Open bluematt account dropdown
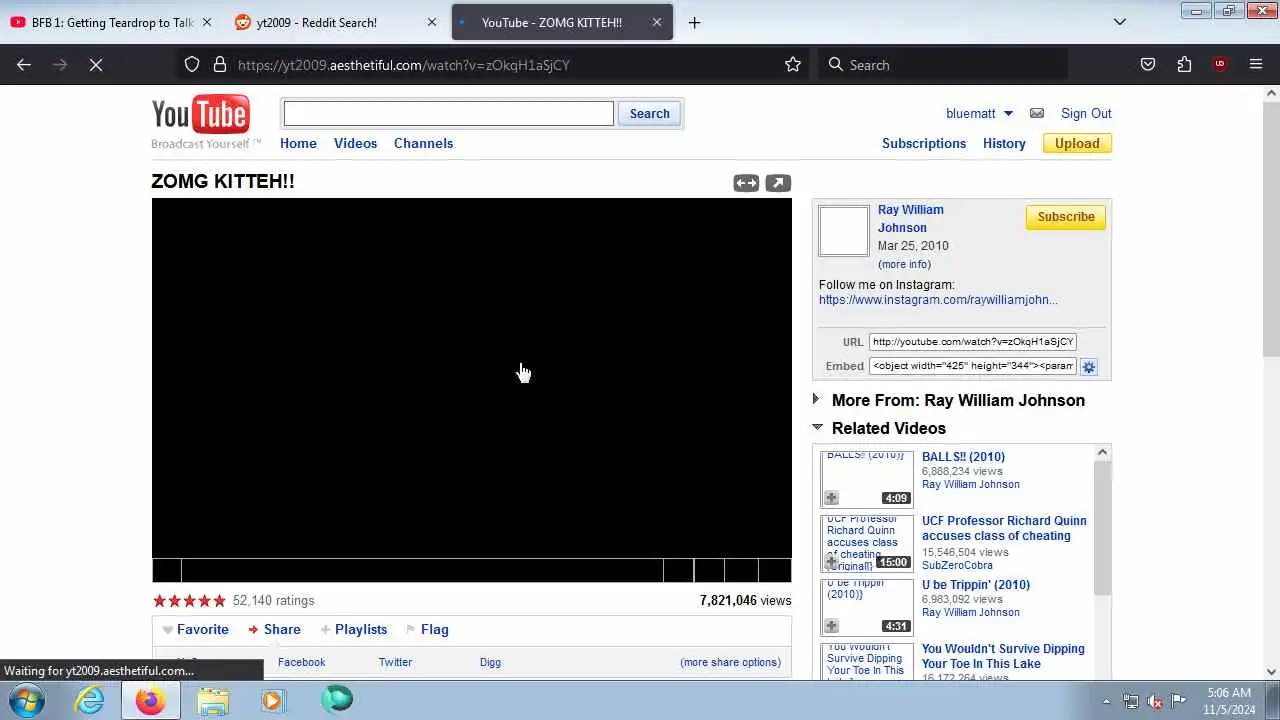 pos(1008,114)
